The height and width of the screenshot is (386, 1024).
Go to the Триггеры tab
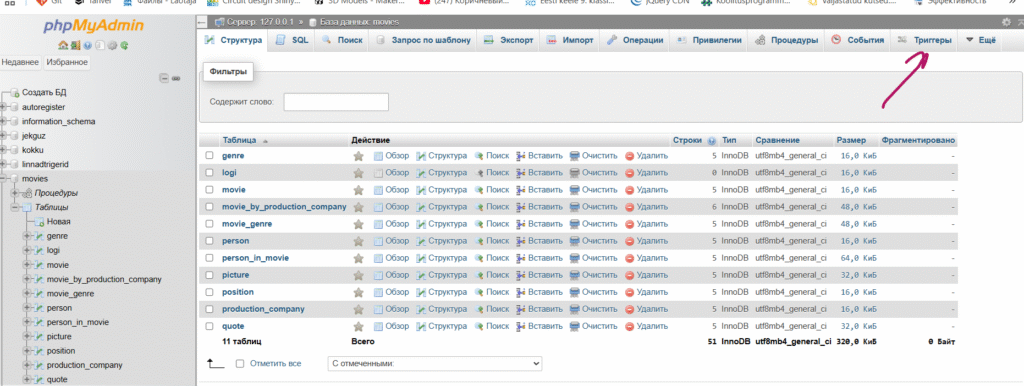[x=924, y=40]
